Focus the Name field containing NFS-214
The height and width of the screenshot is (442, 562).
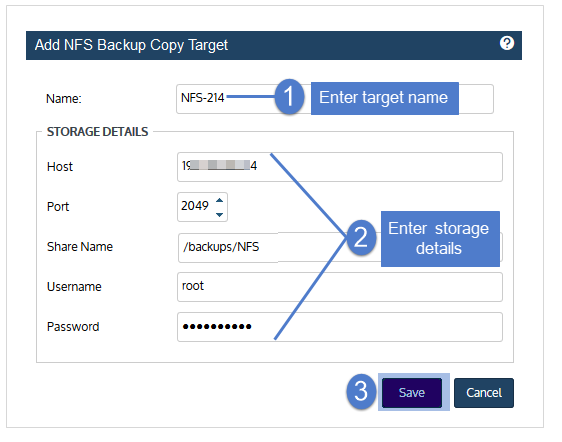pyautogui.click(x=335, y=99)
